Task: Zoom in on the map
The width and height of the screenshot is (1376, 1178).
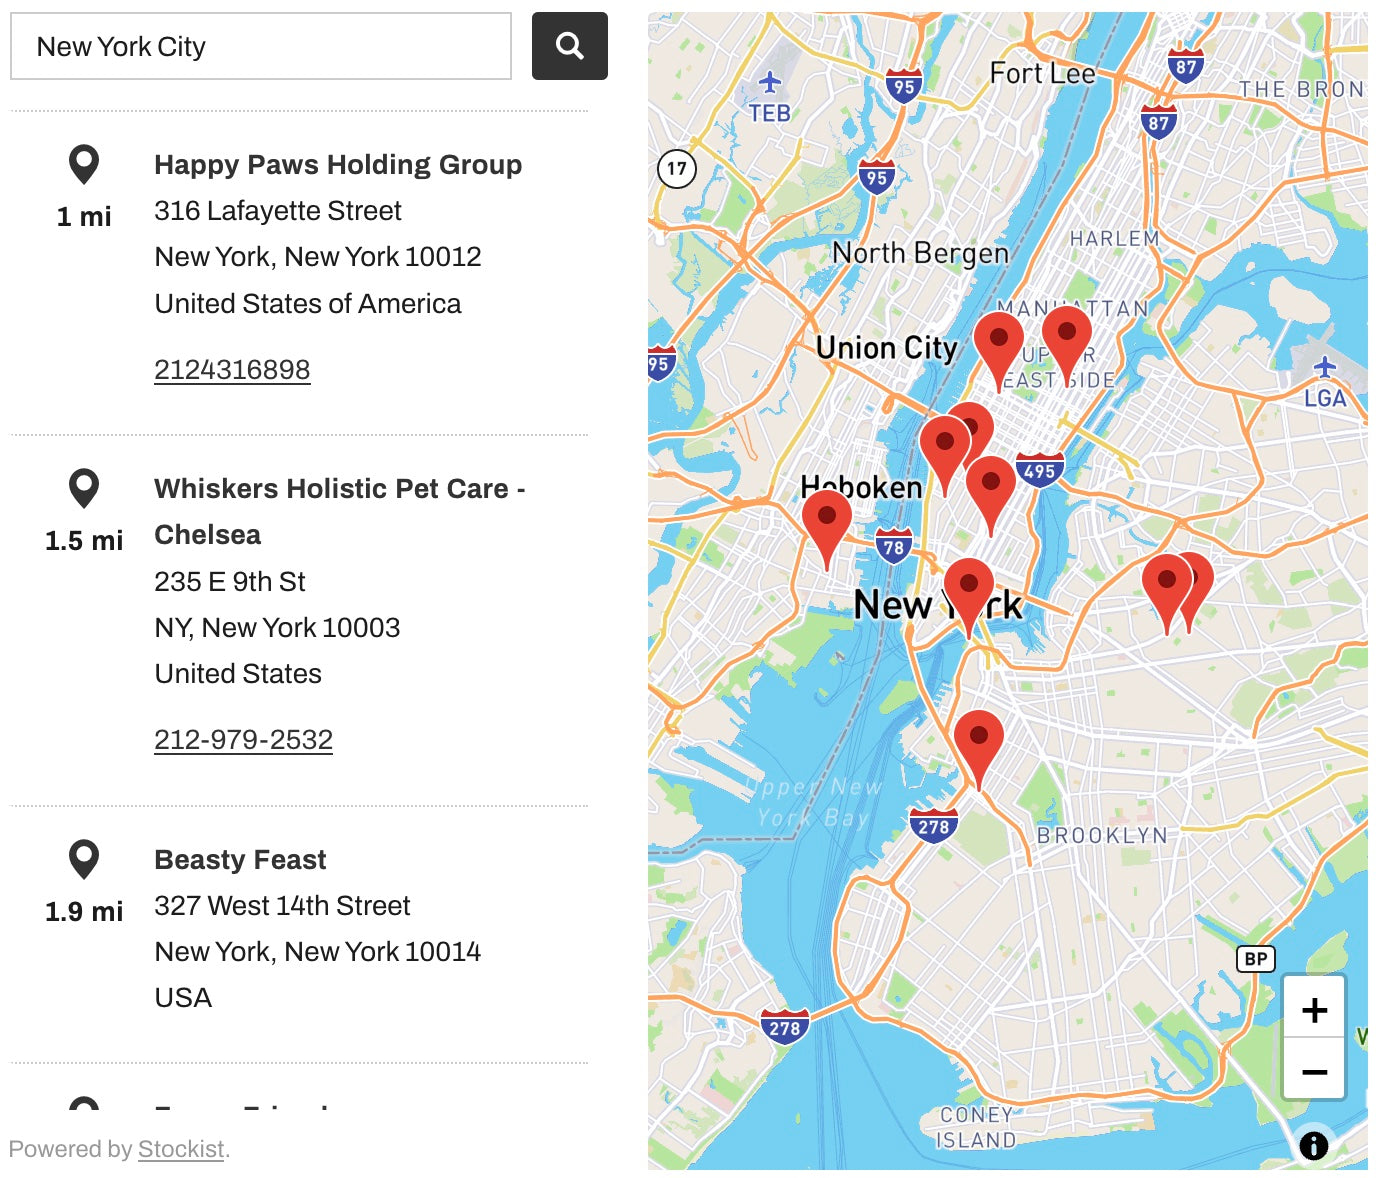Action: point(1314,1009)
